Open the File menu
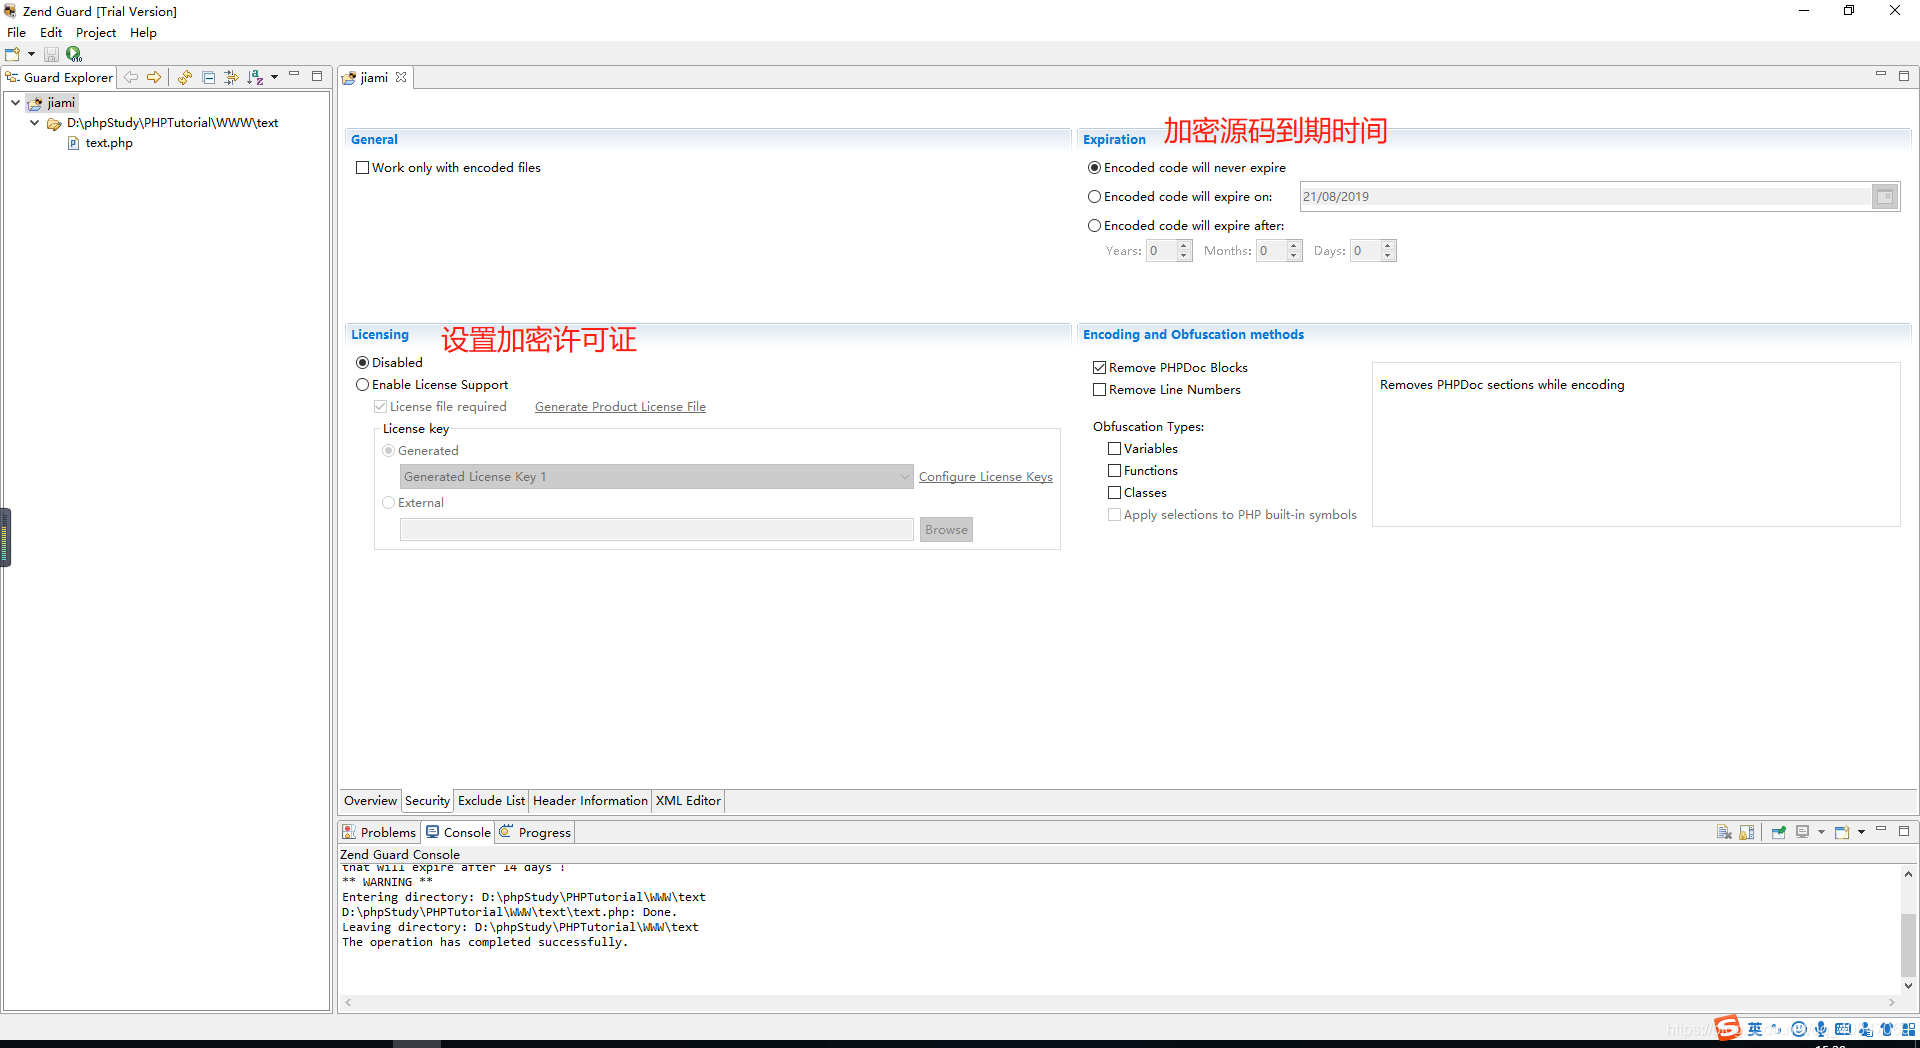1920x1048 pixels. click(x=17, y=32)
